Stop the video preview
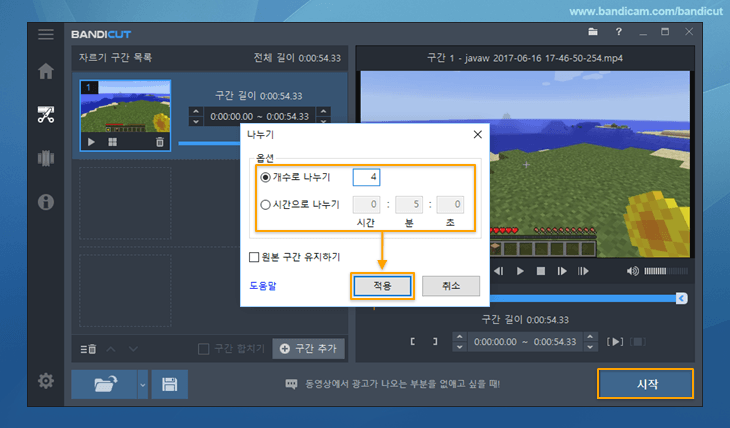 (541, 271)
